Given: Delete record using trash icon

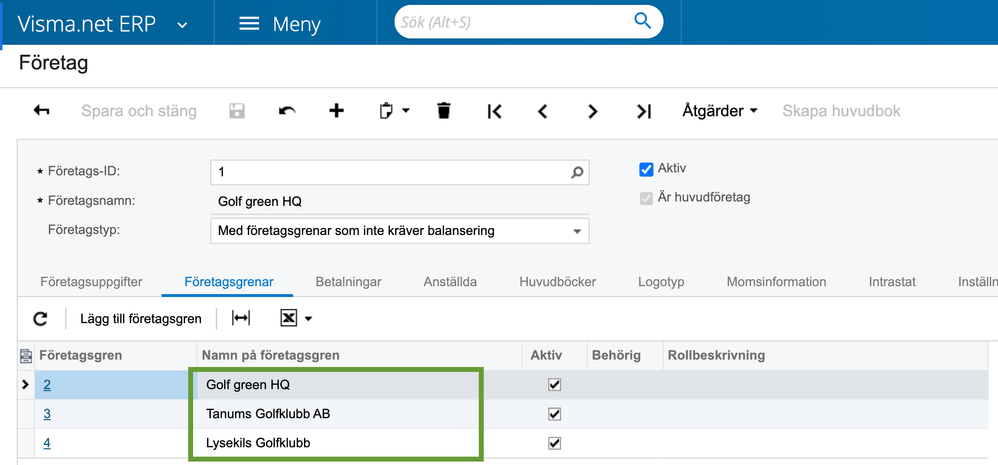Looking at the screenshot, I should tap(444, 111).
